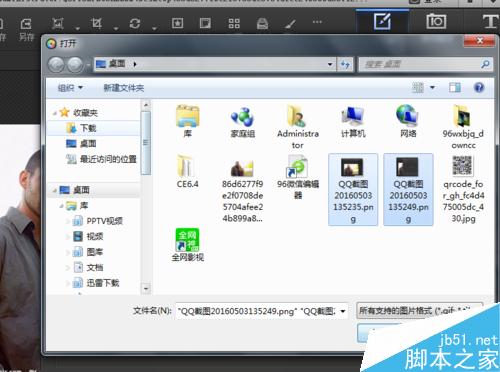This screenshot has width=500, height=372.
Task: Select the brush icon in editor toolbar
Action: (290, 24)
